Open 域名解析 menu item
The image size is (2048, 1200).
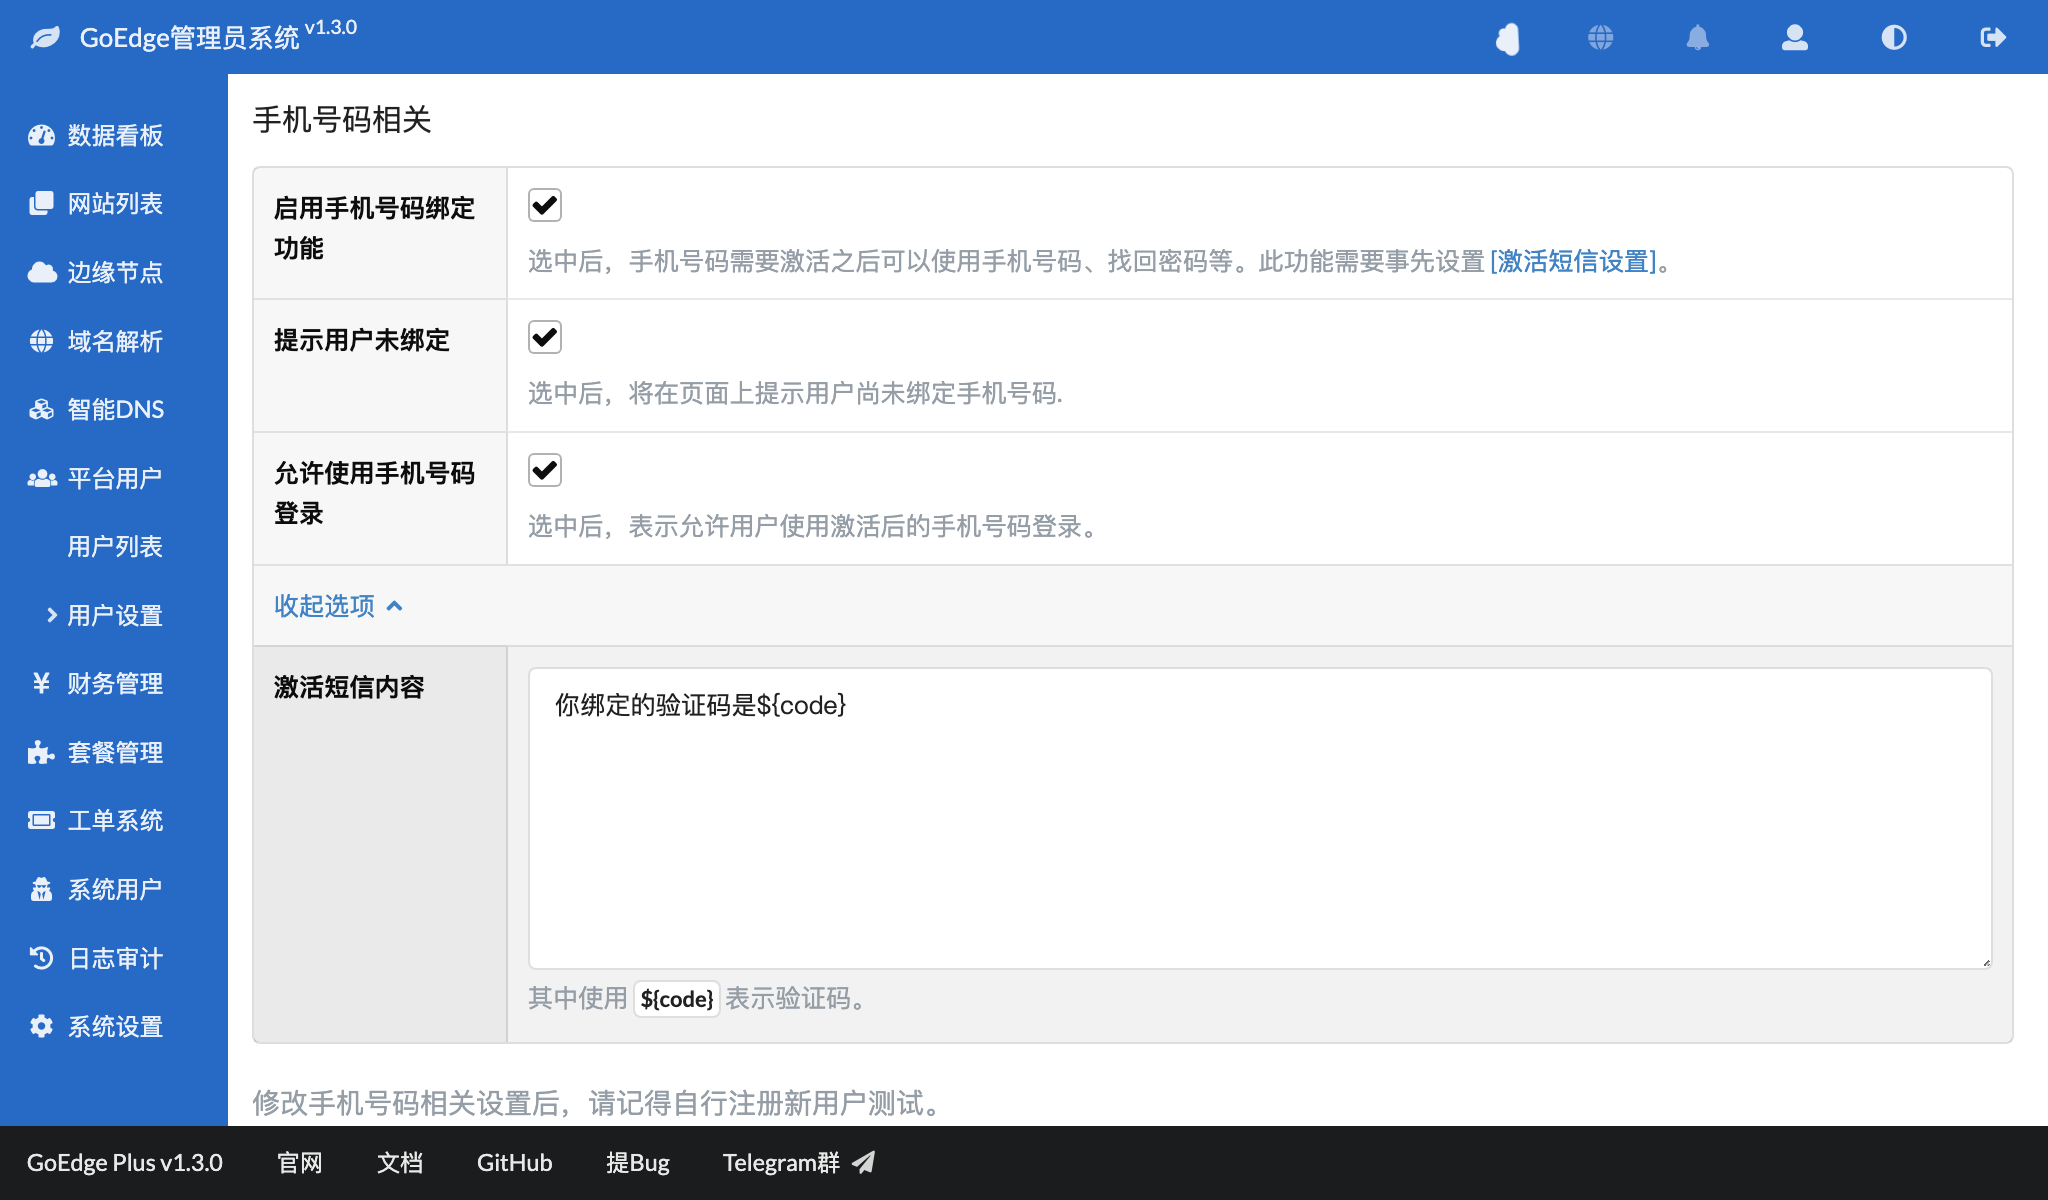pyautogui.click(x=114, y=341)
